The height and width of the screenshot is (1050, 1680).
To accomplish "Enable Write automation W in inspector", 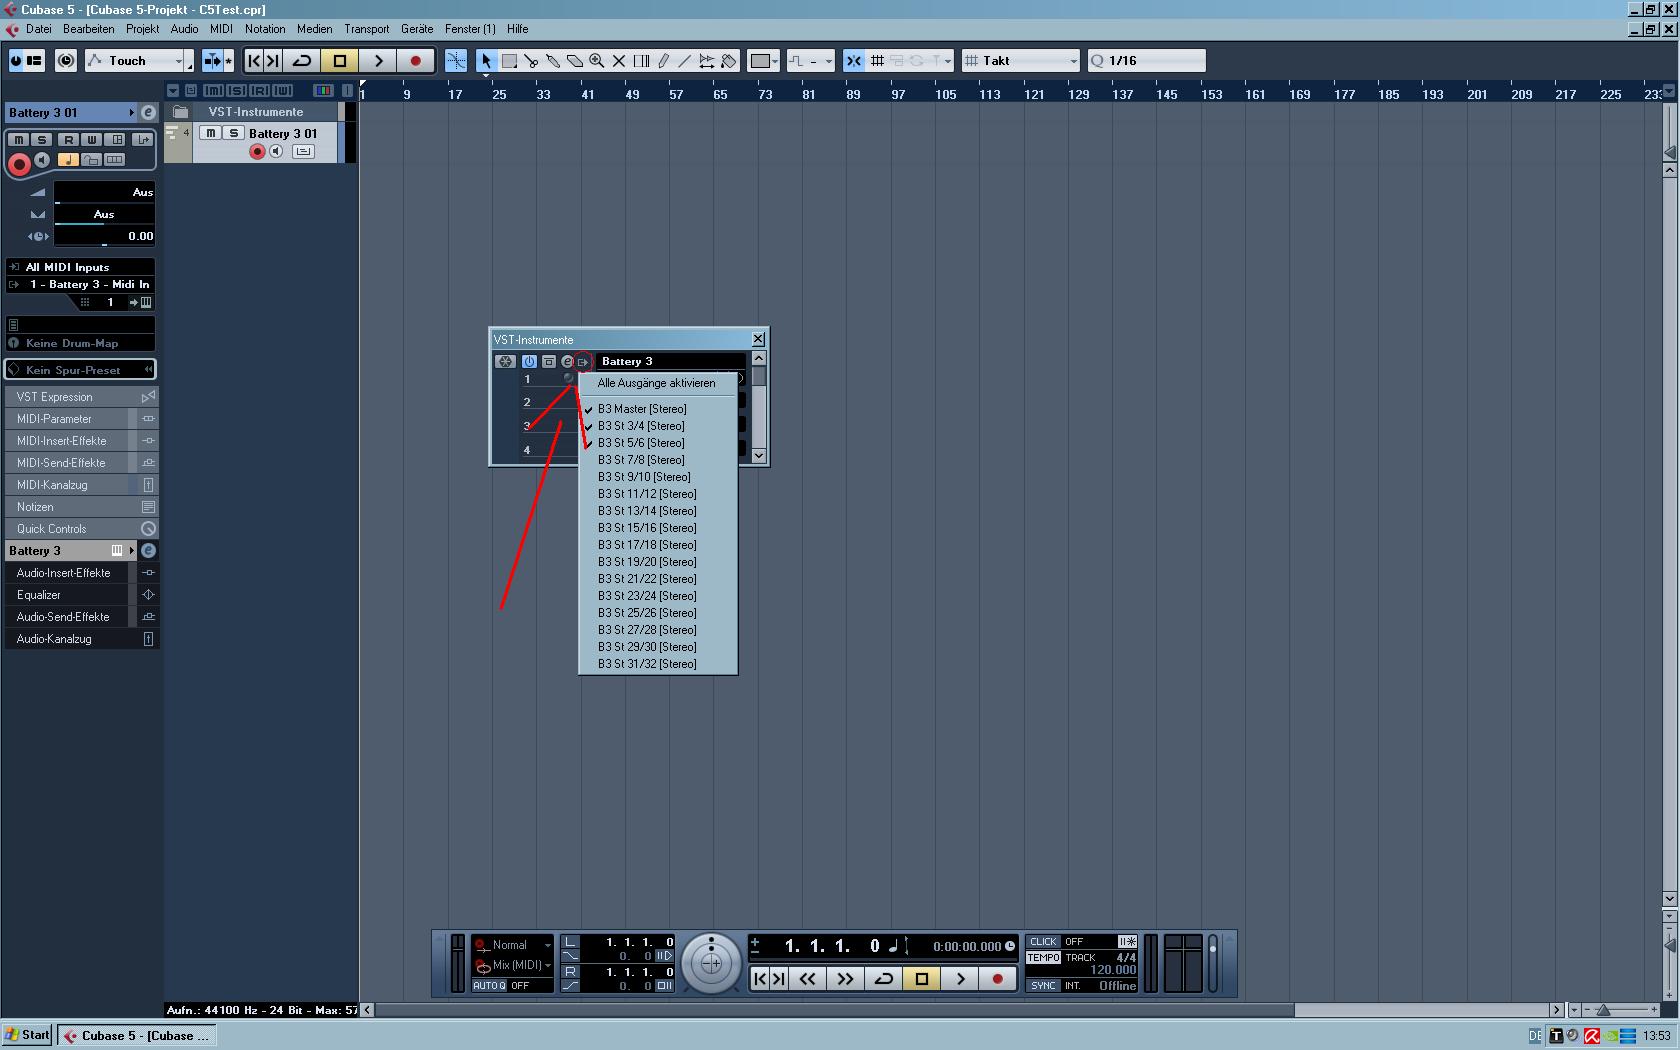I will (91, 139).
